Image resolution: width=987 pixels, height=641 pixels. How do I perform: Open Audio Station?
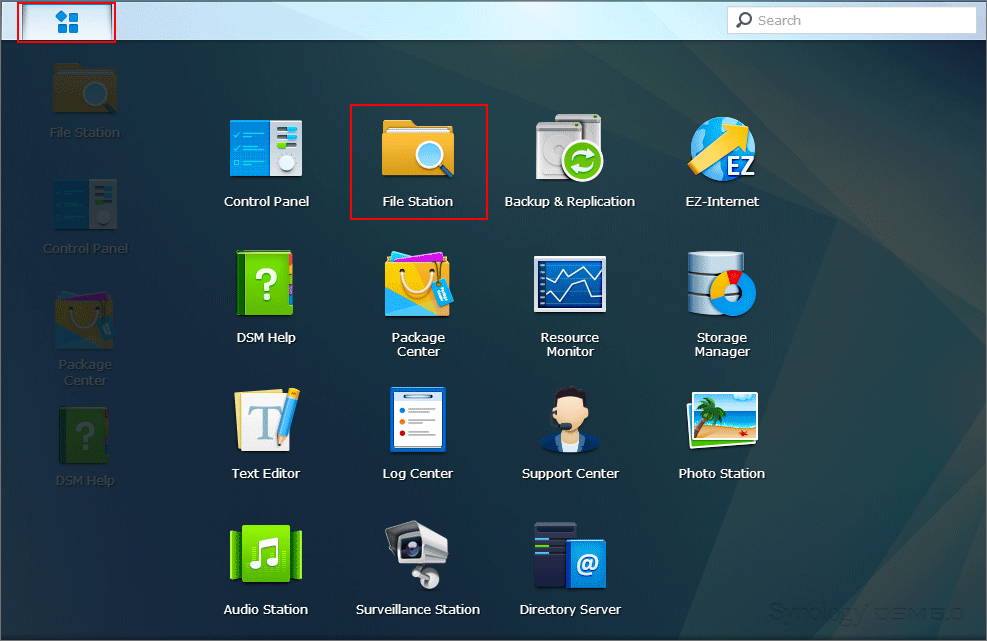(266, 570)
